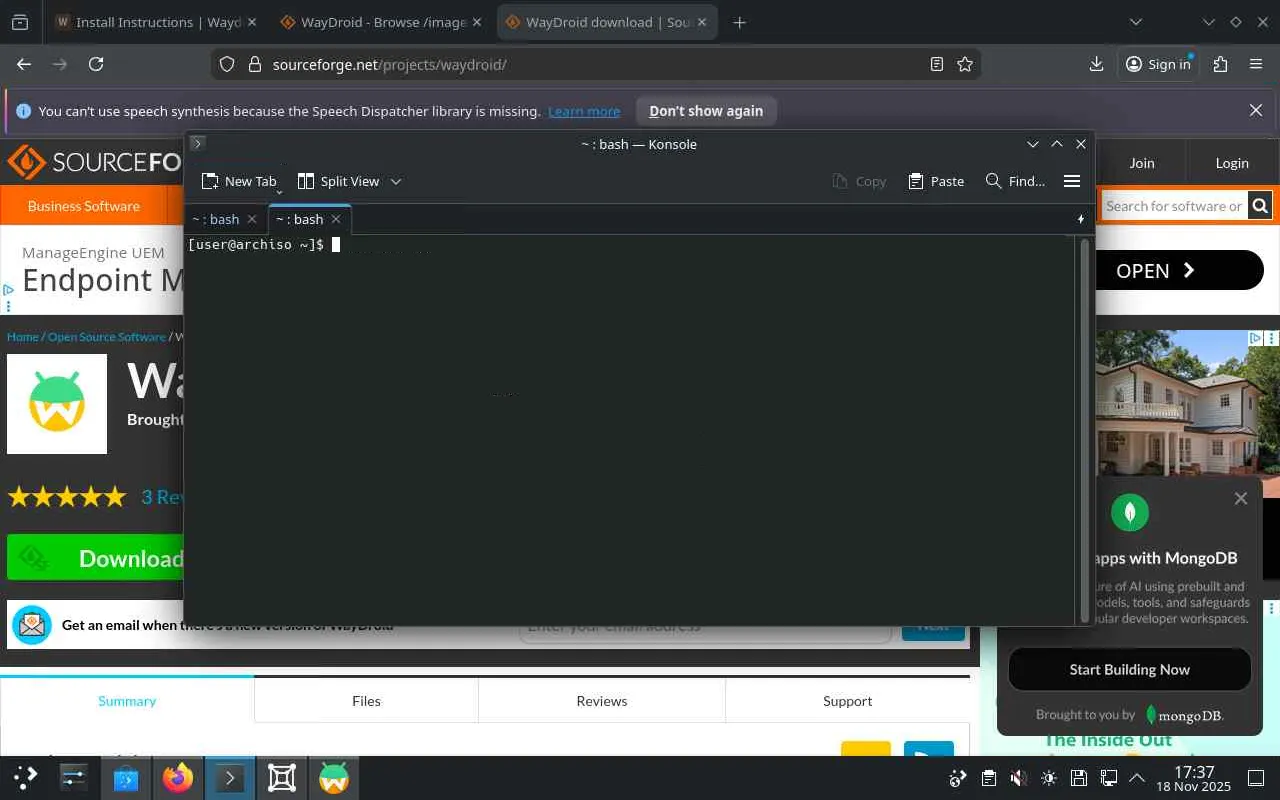
Task: Click the SourceForge search software field
Action: pyautogui.click(x=1173, y=206)
